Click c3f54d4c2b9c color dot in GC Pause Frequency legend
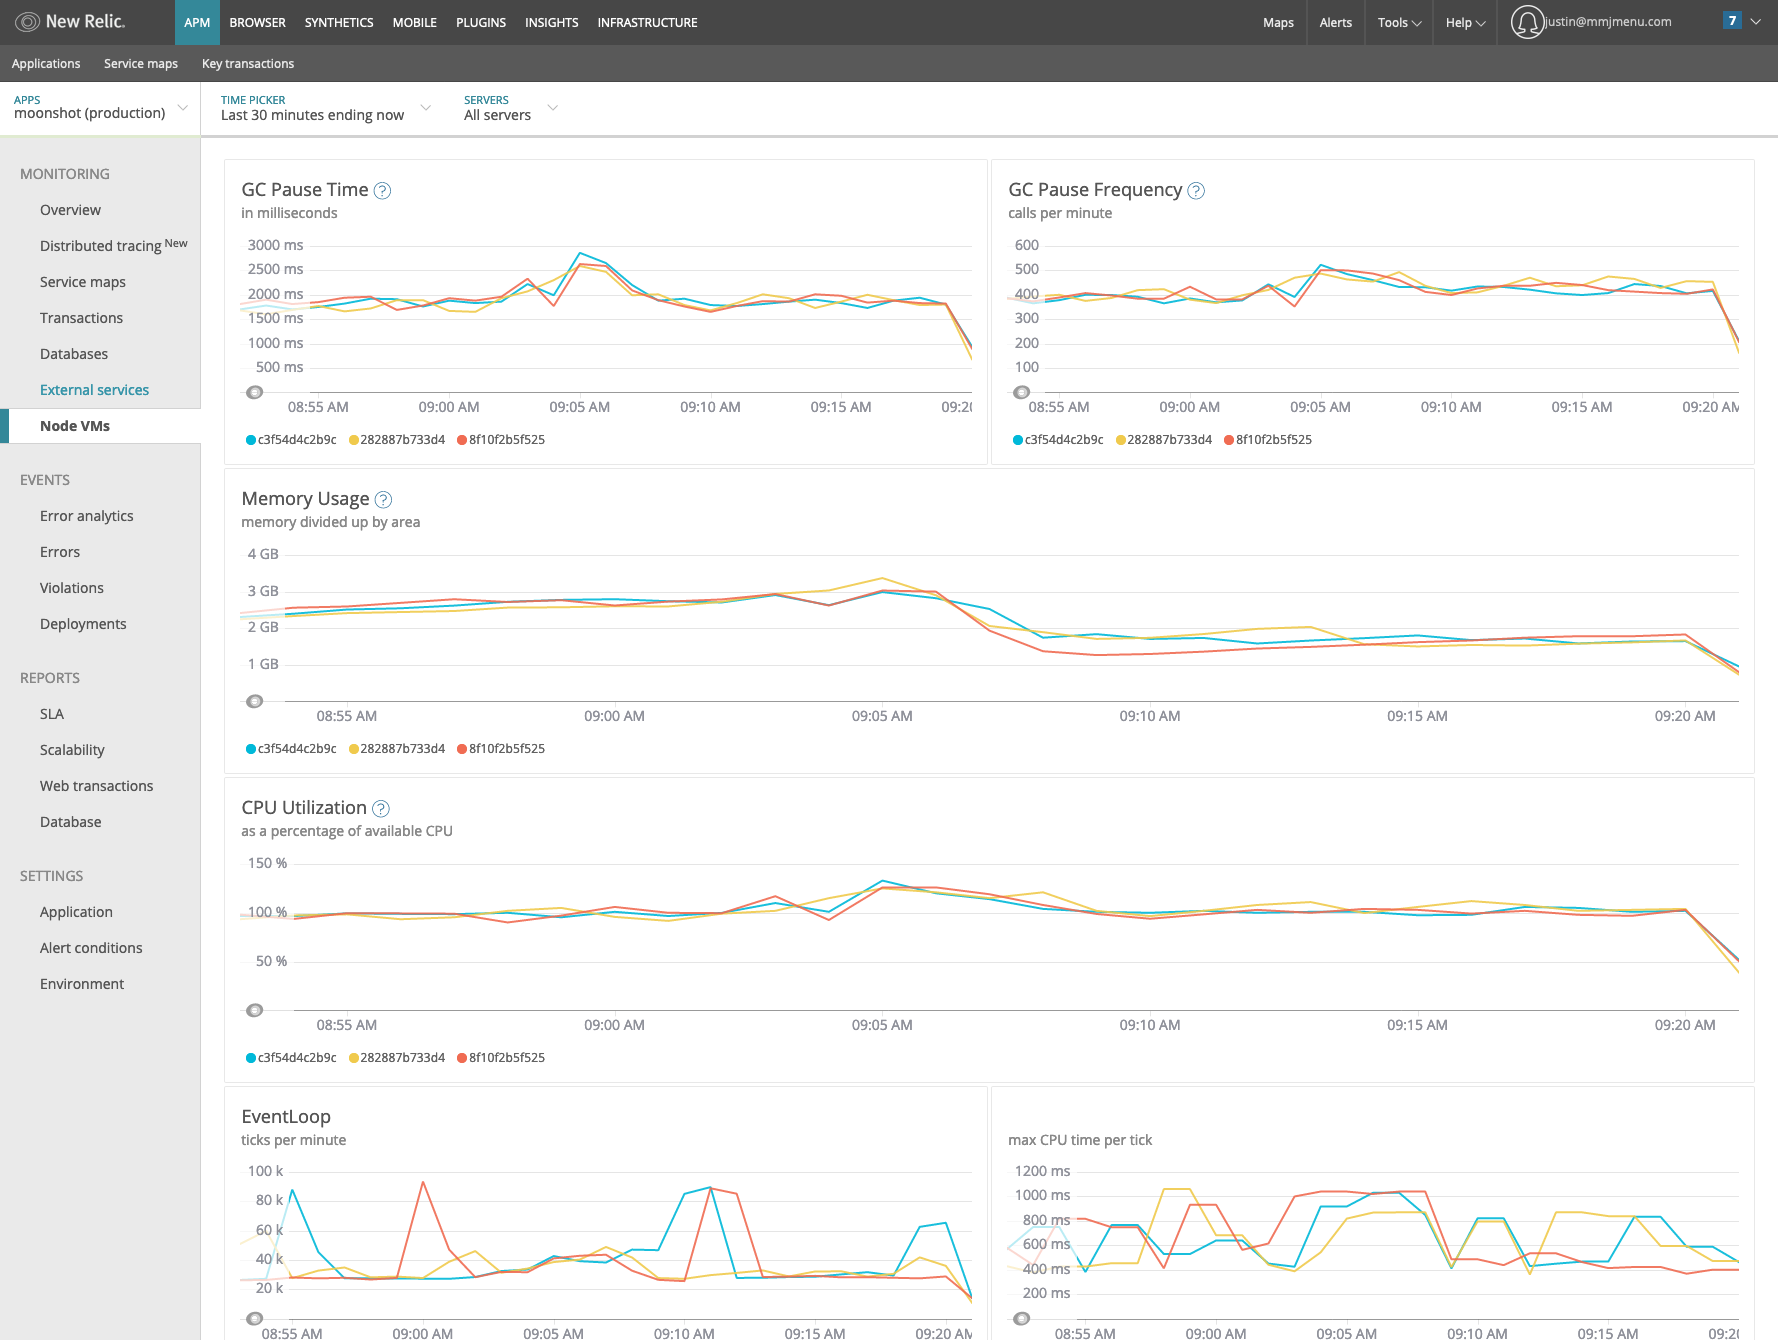The image size is (1778, 1340). tap(1018, 440)
